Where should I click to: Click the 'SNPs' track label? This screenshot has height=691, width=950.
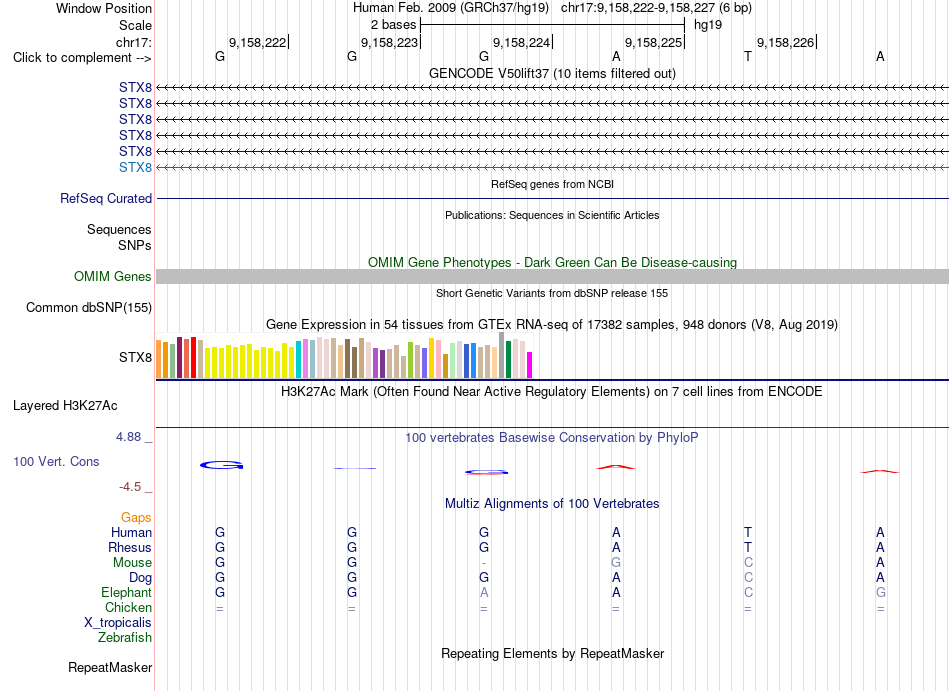pos(135,245)
